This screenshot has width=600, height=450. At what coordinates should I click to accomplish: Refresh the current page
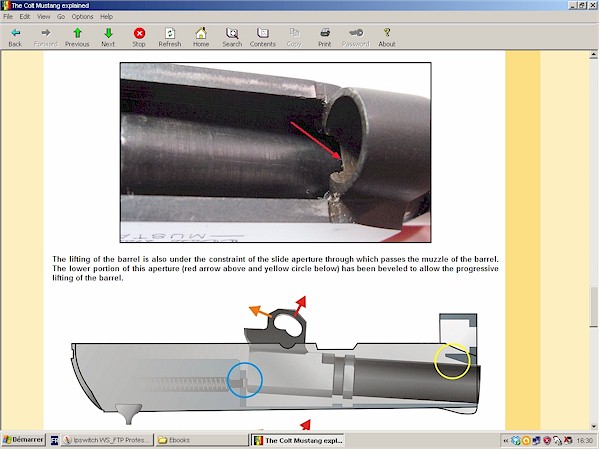pos(170,37)
